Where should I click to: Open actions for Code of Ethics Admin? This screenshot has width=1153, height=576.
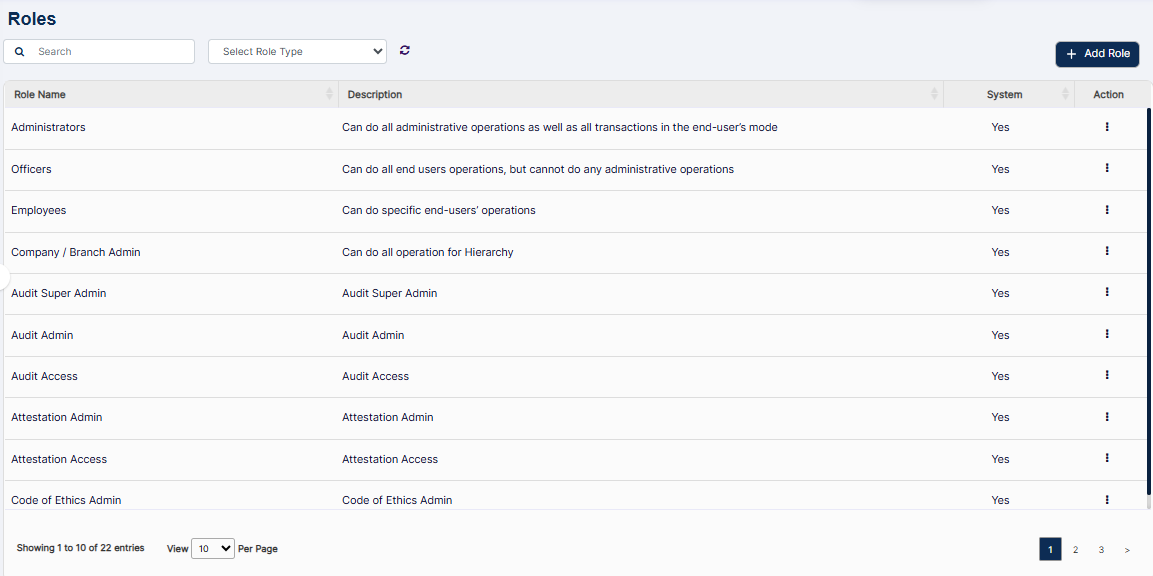pyautogui.click(x=1107, y=499)
